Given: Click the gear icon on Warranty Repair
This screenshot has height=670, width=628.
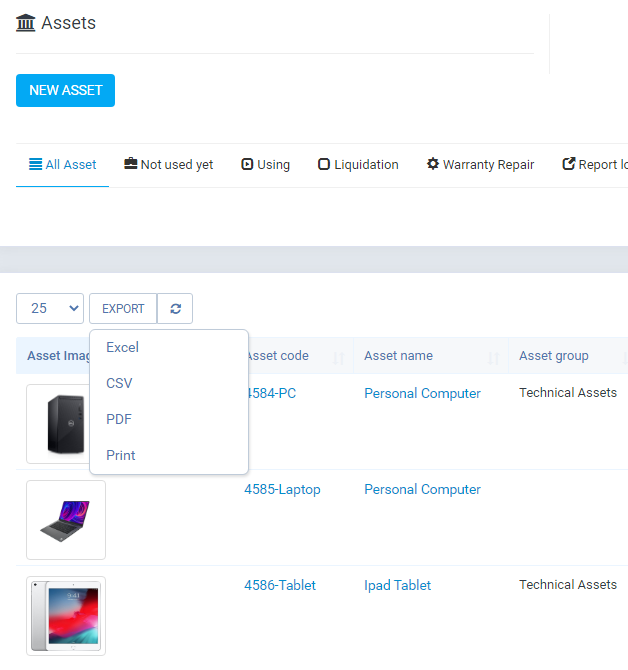Looking at the screenshot, I should click(433, 164).
